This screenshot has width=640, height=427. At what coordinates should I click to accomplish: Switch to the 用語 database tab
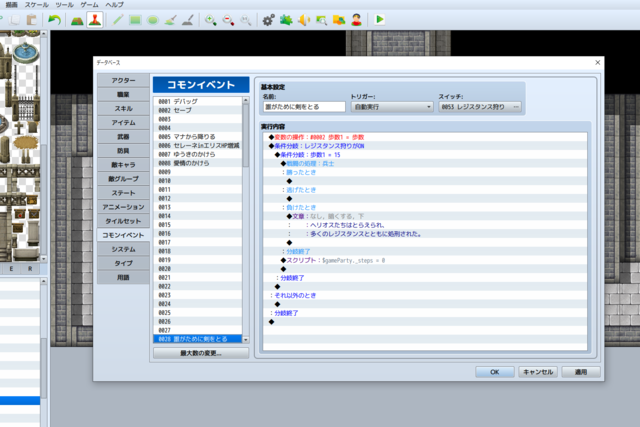click(x=123, y=277)
